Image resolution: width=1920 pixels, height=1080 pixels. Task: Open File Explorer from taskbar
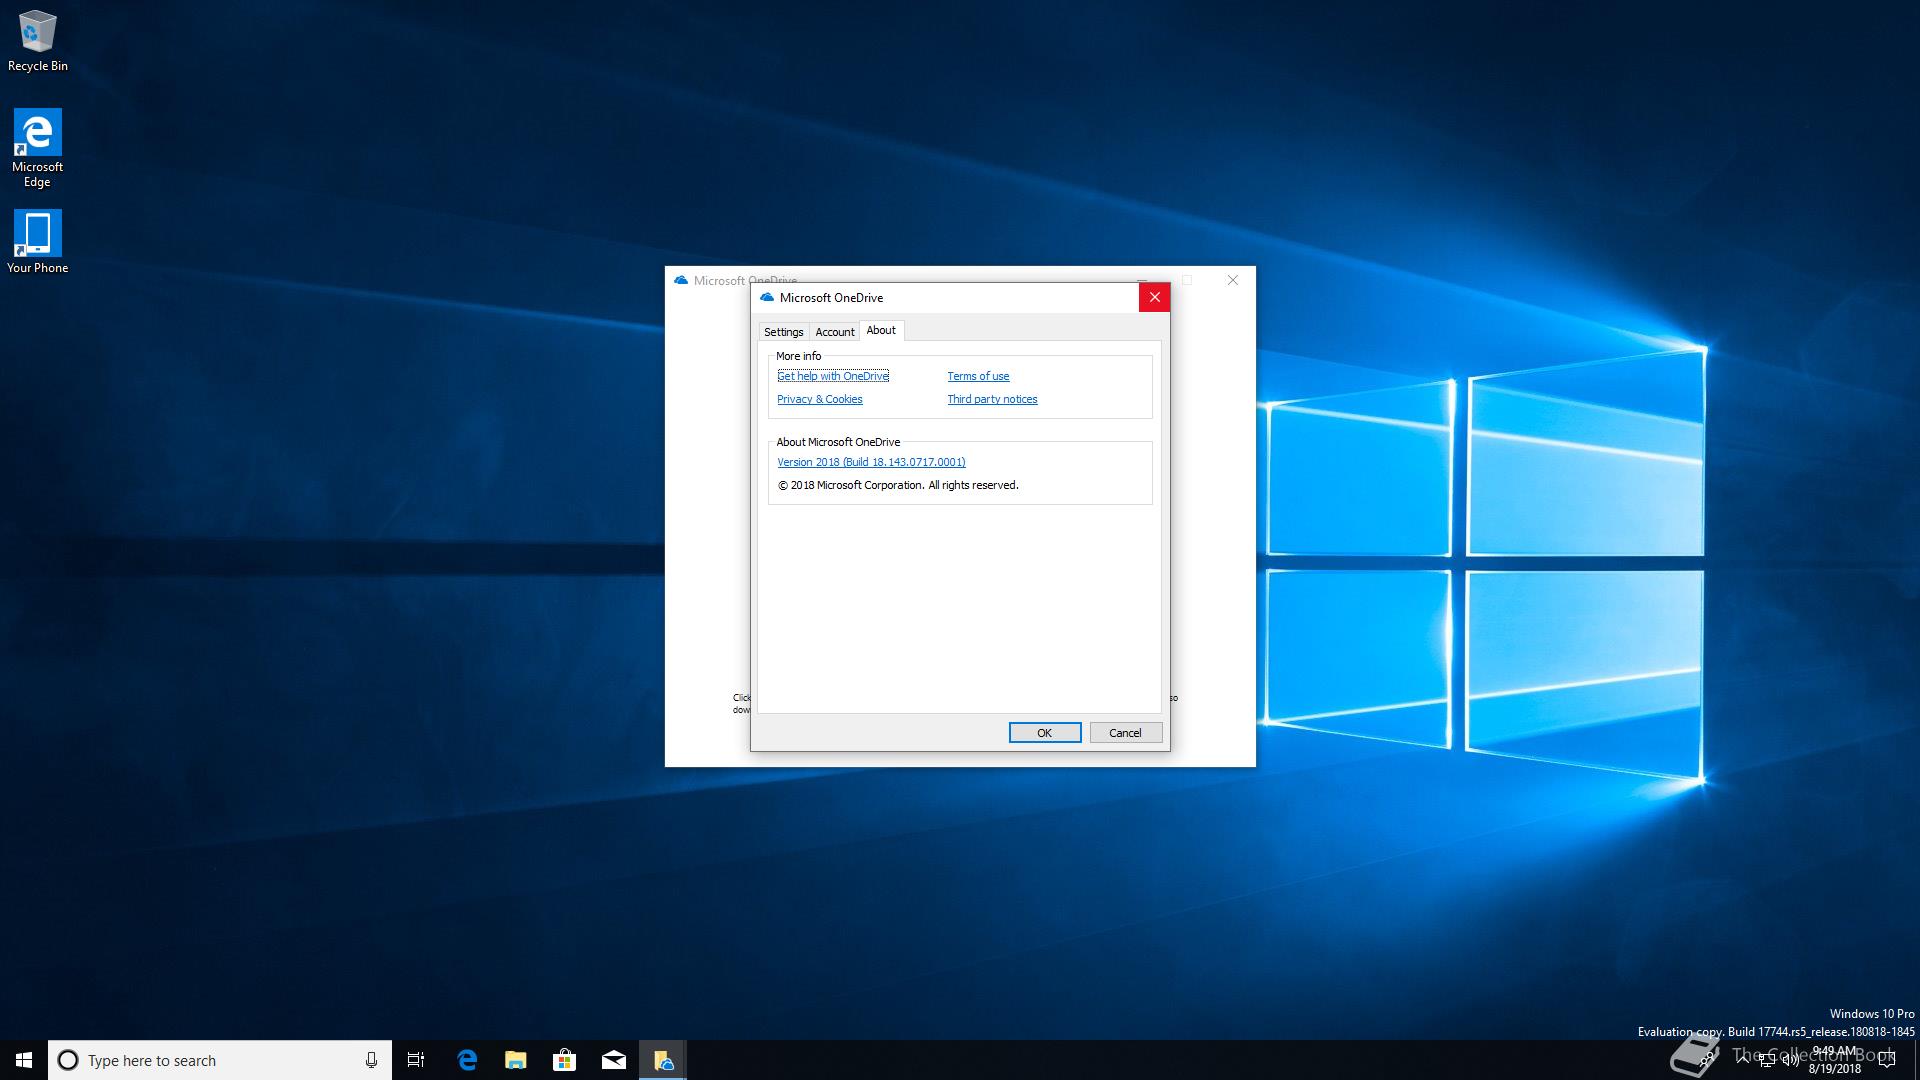point(516,1060)
